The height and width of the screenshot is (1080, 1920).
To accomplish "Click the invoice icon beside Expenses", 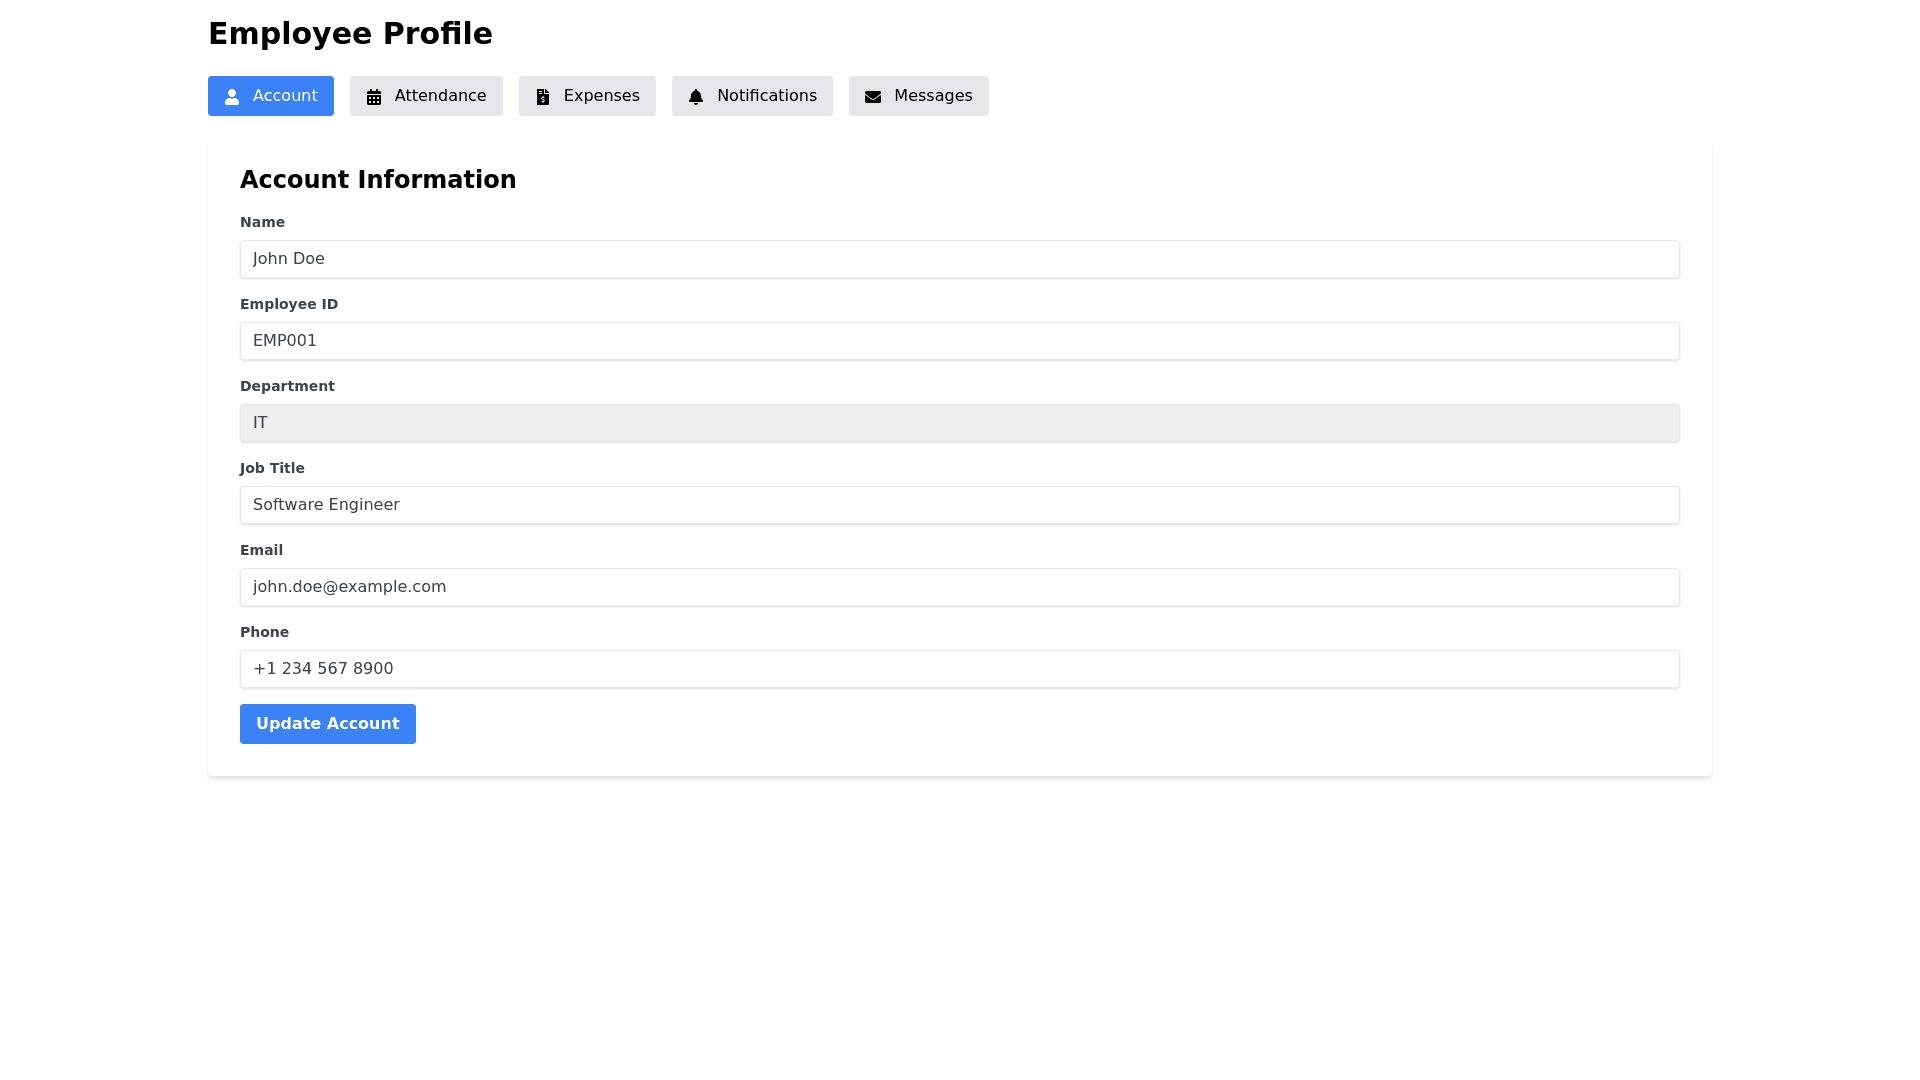I will pyautogui.click(x=543, y=97).
